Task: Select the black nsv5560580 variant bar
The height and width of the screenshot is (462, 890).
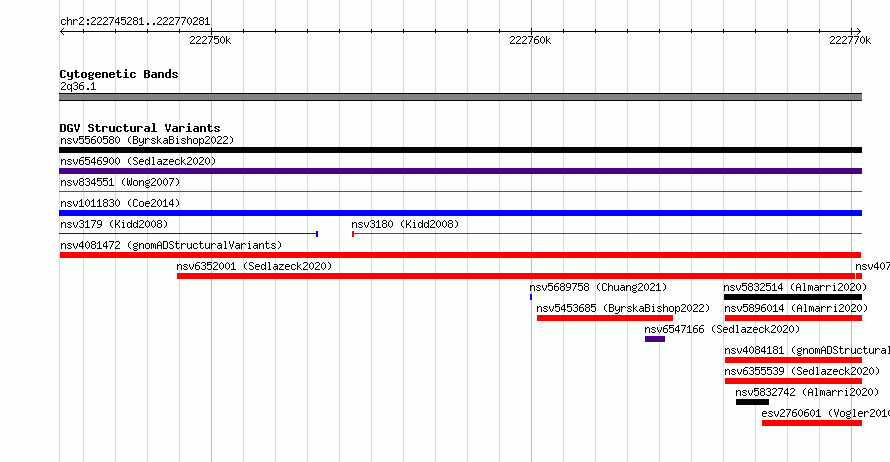Action: (x=460, y=150)
